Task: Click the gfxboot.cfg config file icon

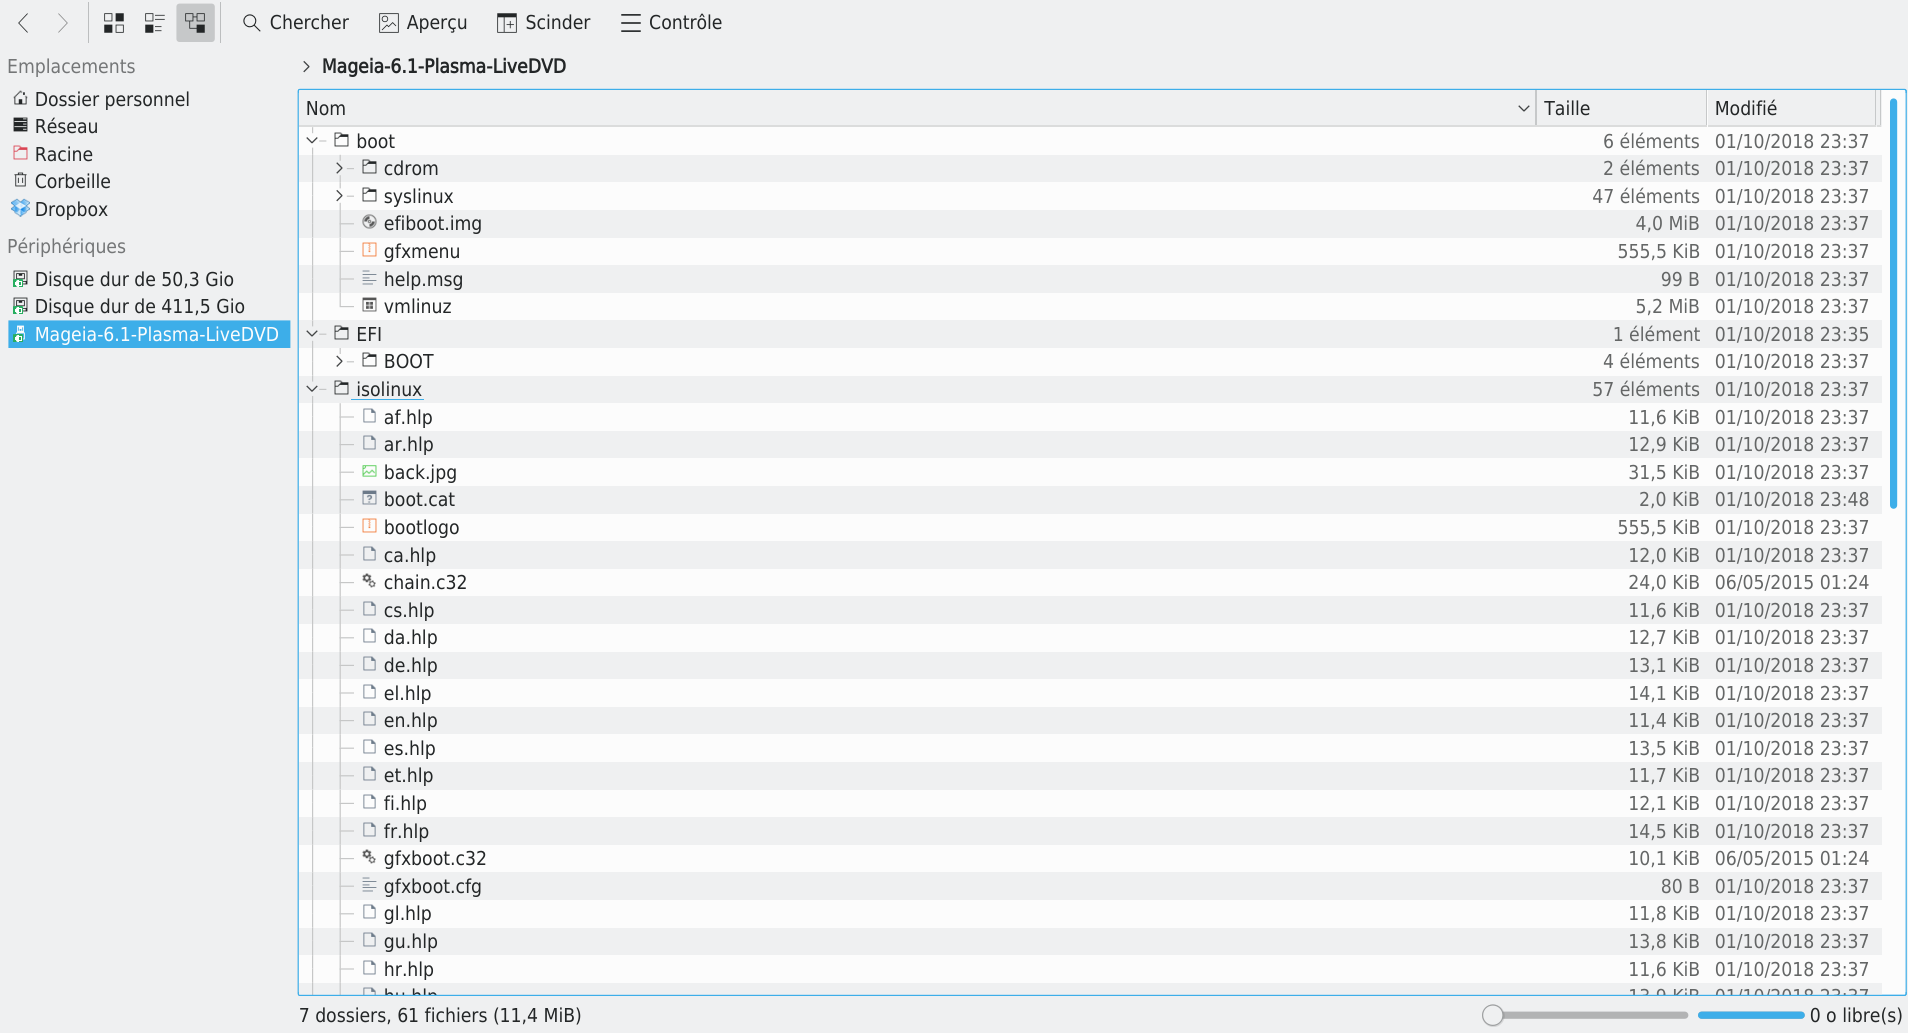Action: (369, 885)
